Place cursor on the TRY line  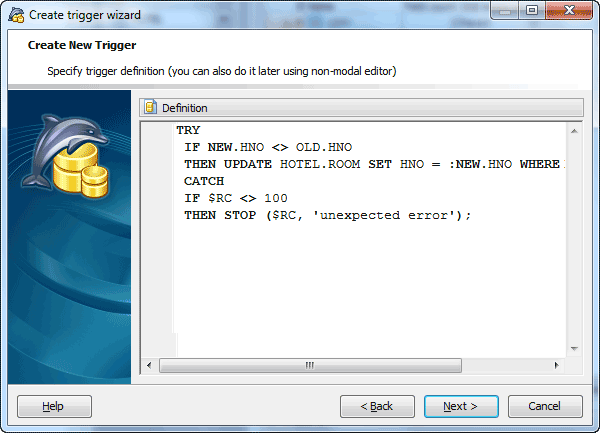(188, 130)
